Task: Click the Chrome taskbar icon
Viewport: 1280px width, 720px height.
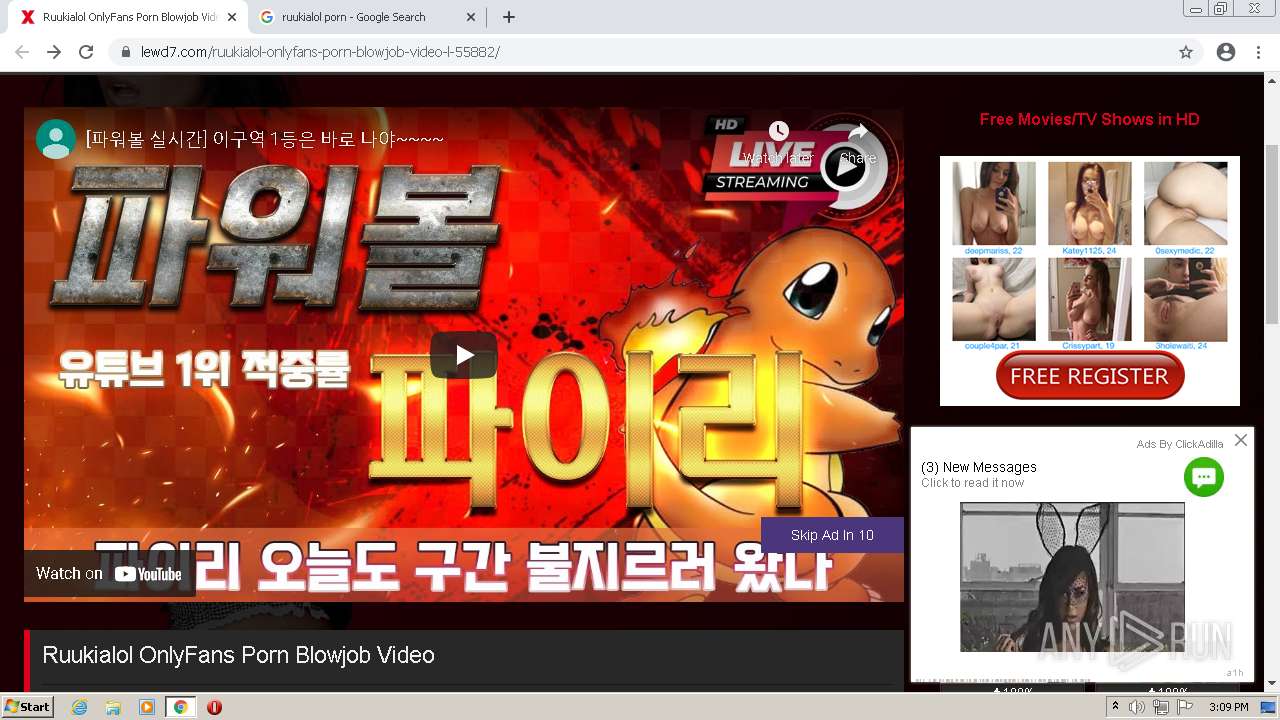Action: click(180, 707)
